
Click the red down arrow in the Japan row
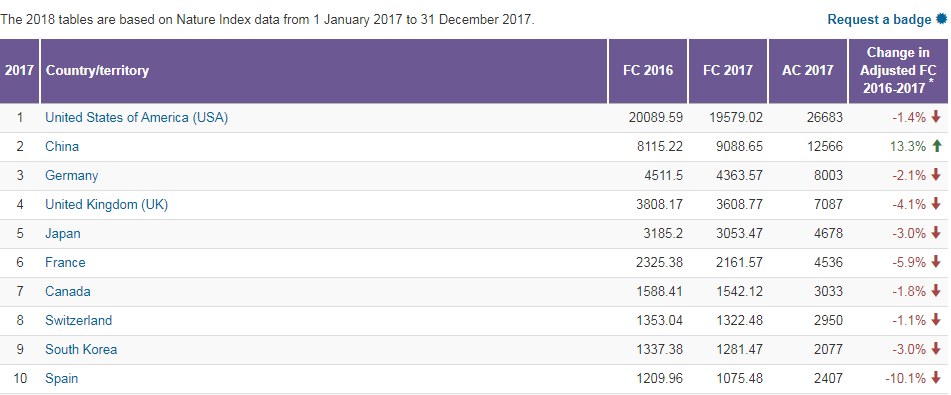point(936,233)
